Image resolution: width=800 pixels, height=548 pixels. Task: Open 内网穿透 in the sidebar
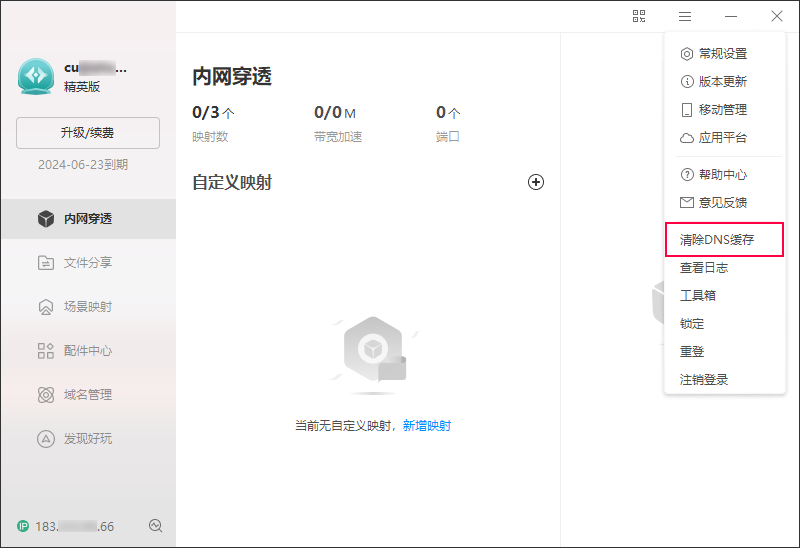pos(87,219)
